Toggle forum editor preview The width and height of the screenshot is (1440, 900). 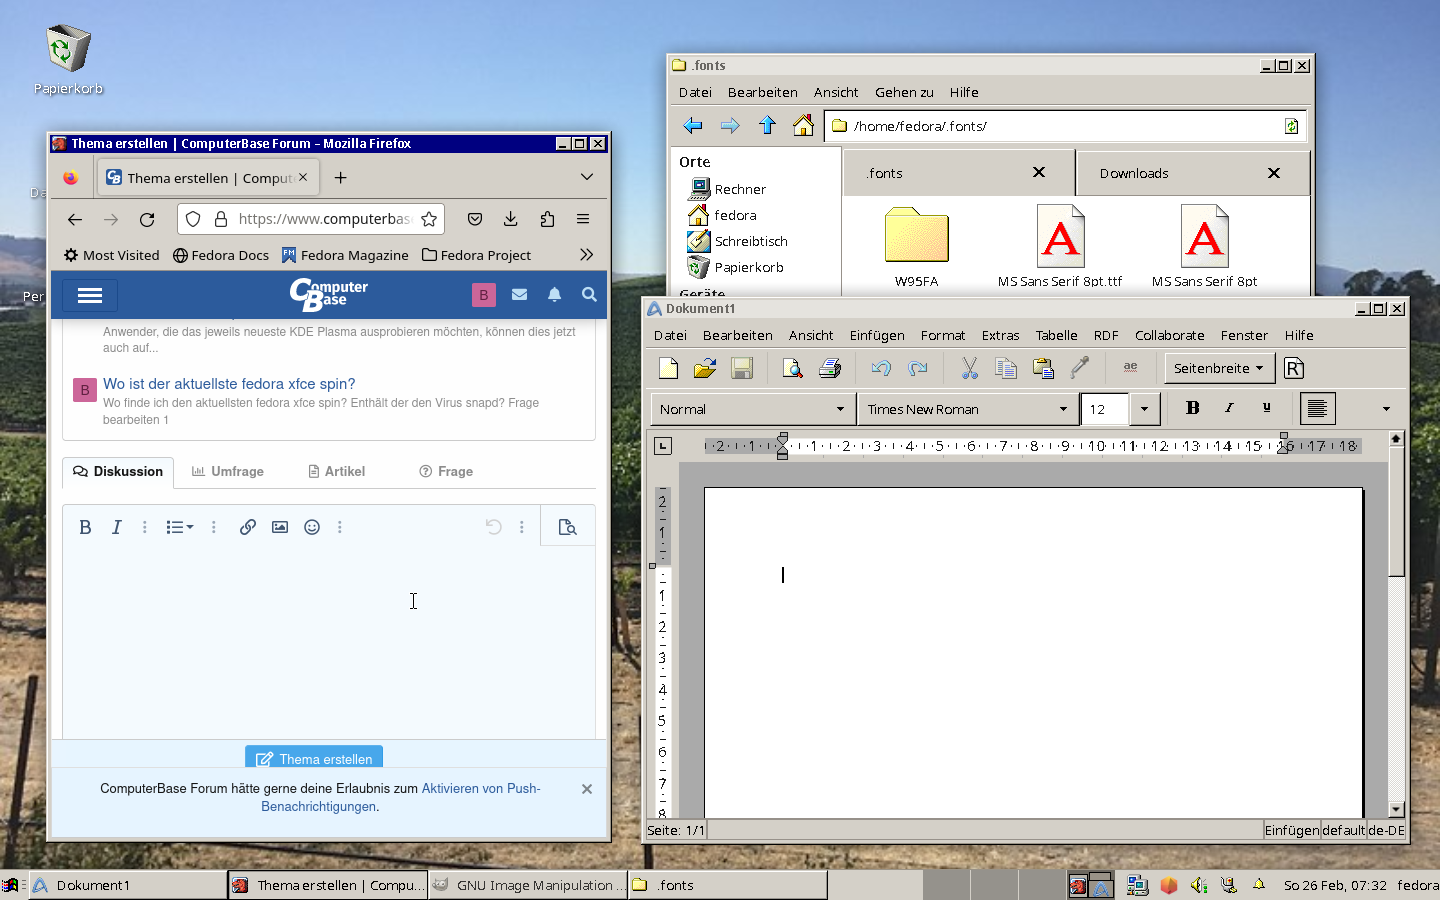[567, 527]
